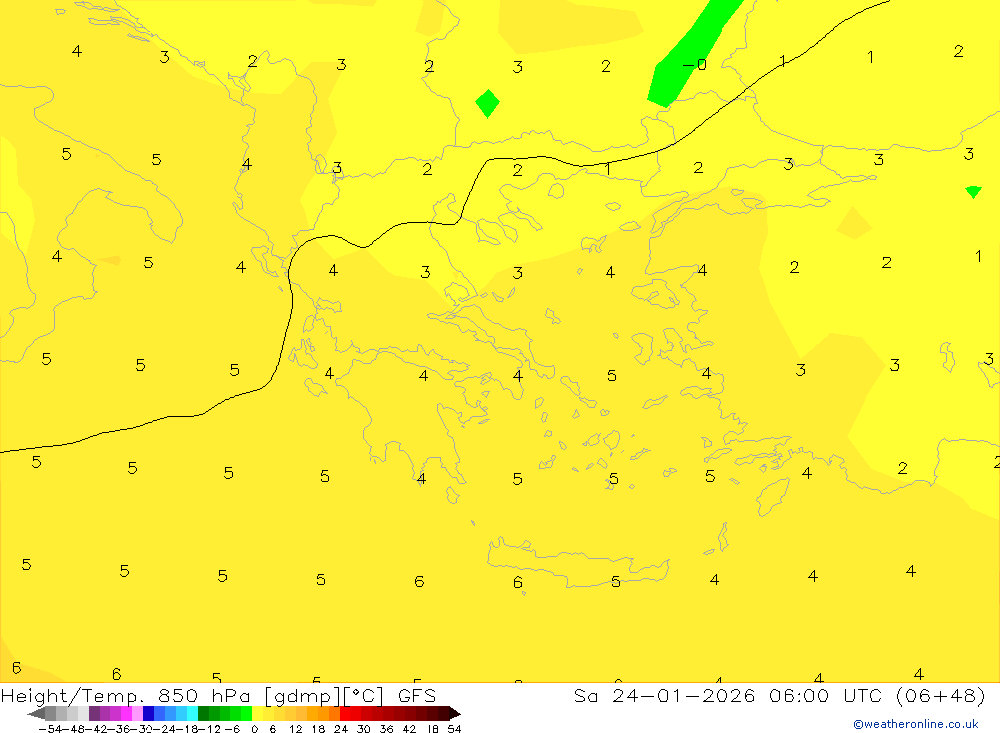Click the '06:00 UTC' time text

point(825,695)
